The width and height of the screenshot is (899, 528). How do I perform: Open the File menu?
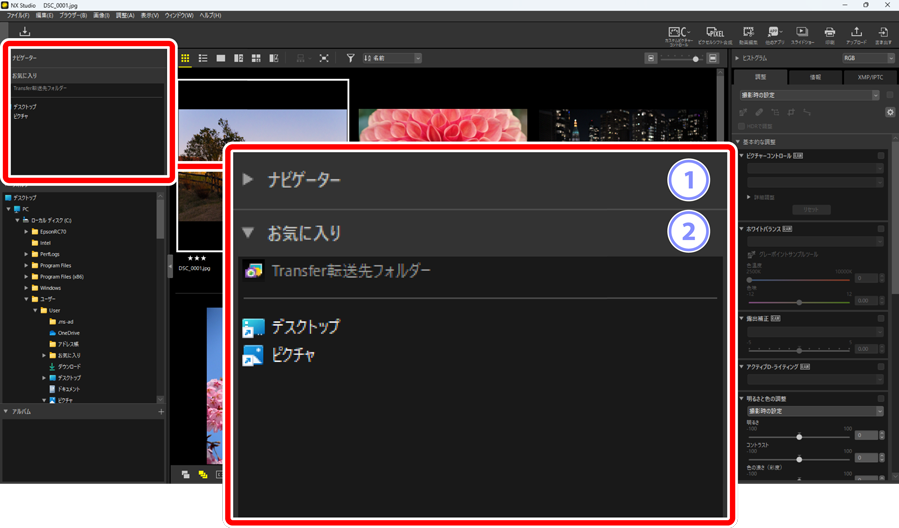pos(18,16)
